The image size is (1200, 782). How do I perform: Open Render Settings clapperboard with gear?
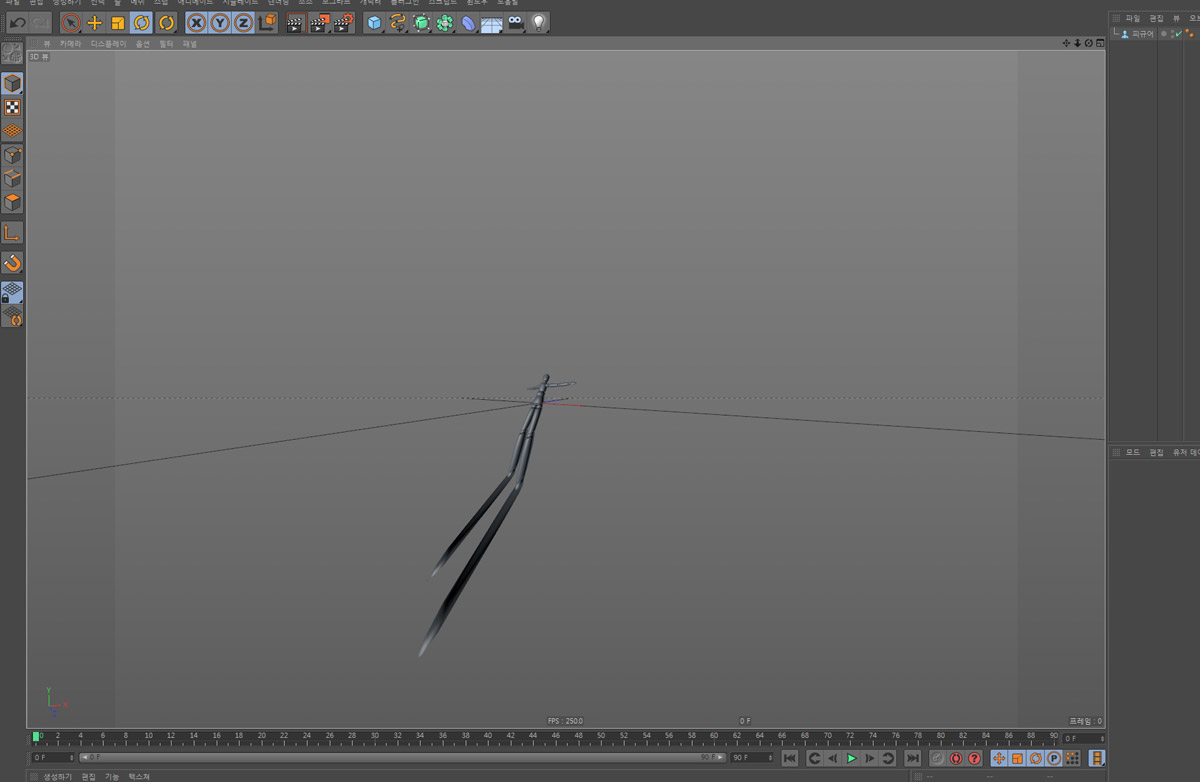point(343,22)
